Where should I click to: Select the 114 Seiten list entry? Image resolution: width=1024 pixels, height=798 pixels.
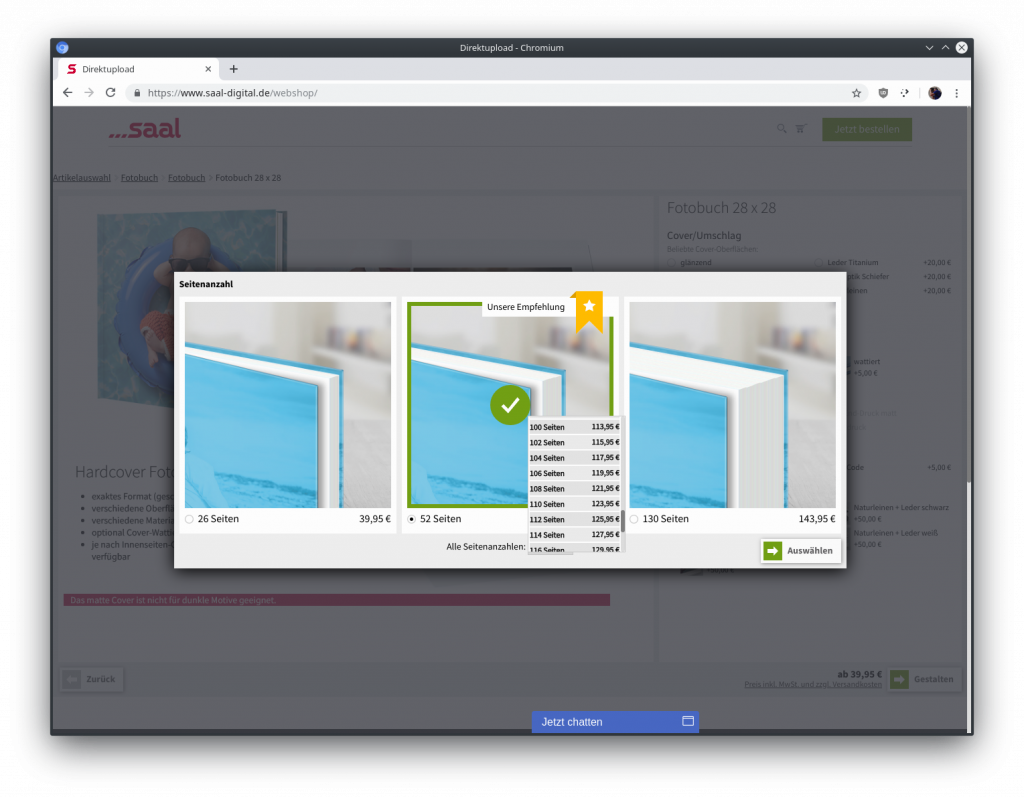tap(573, 535)
